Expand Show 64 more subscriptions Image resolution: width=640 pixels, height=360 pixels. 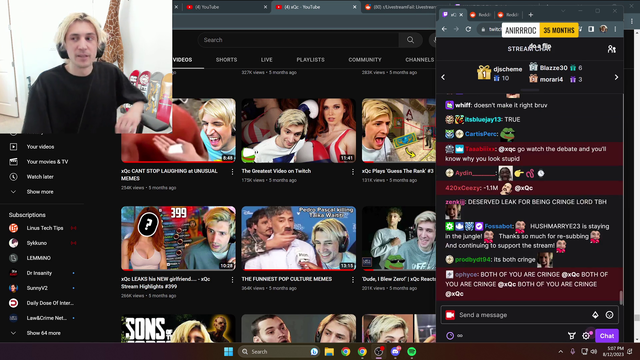point(44,333)
